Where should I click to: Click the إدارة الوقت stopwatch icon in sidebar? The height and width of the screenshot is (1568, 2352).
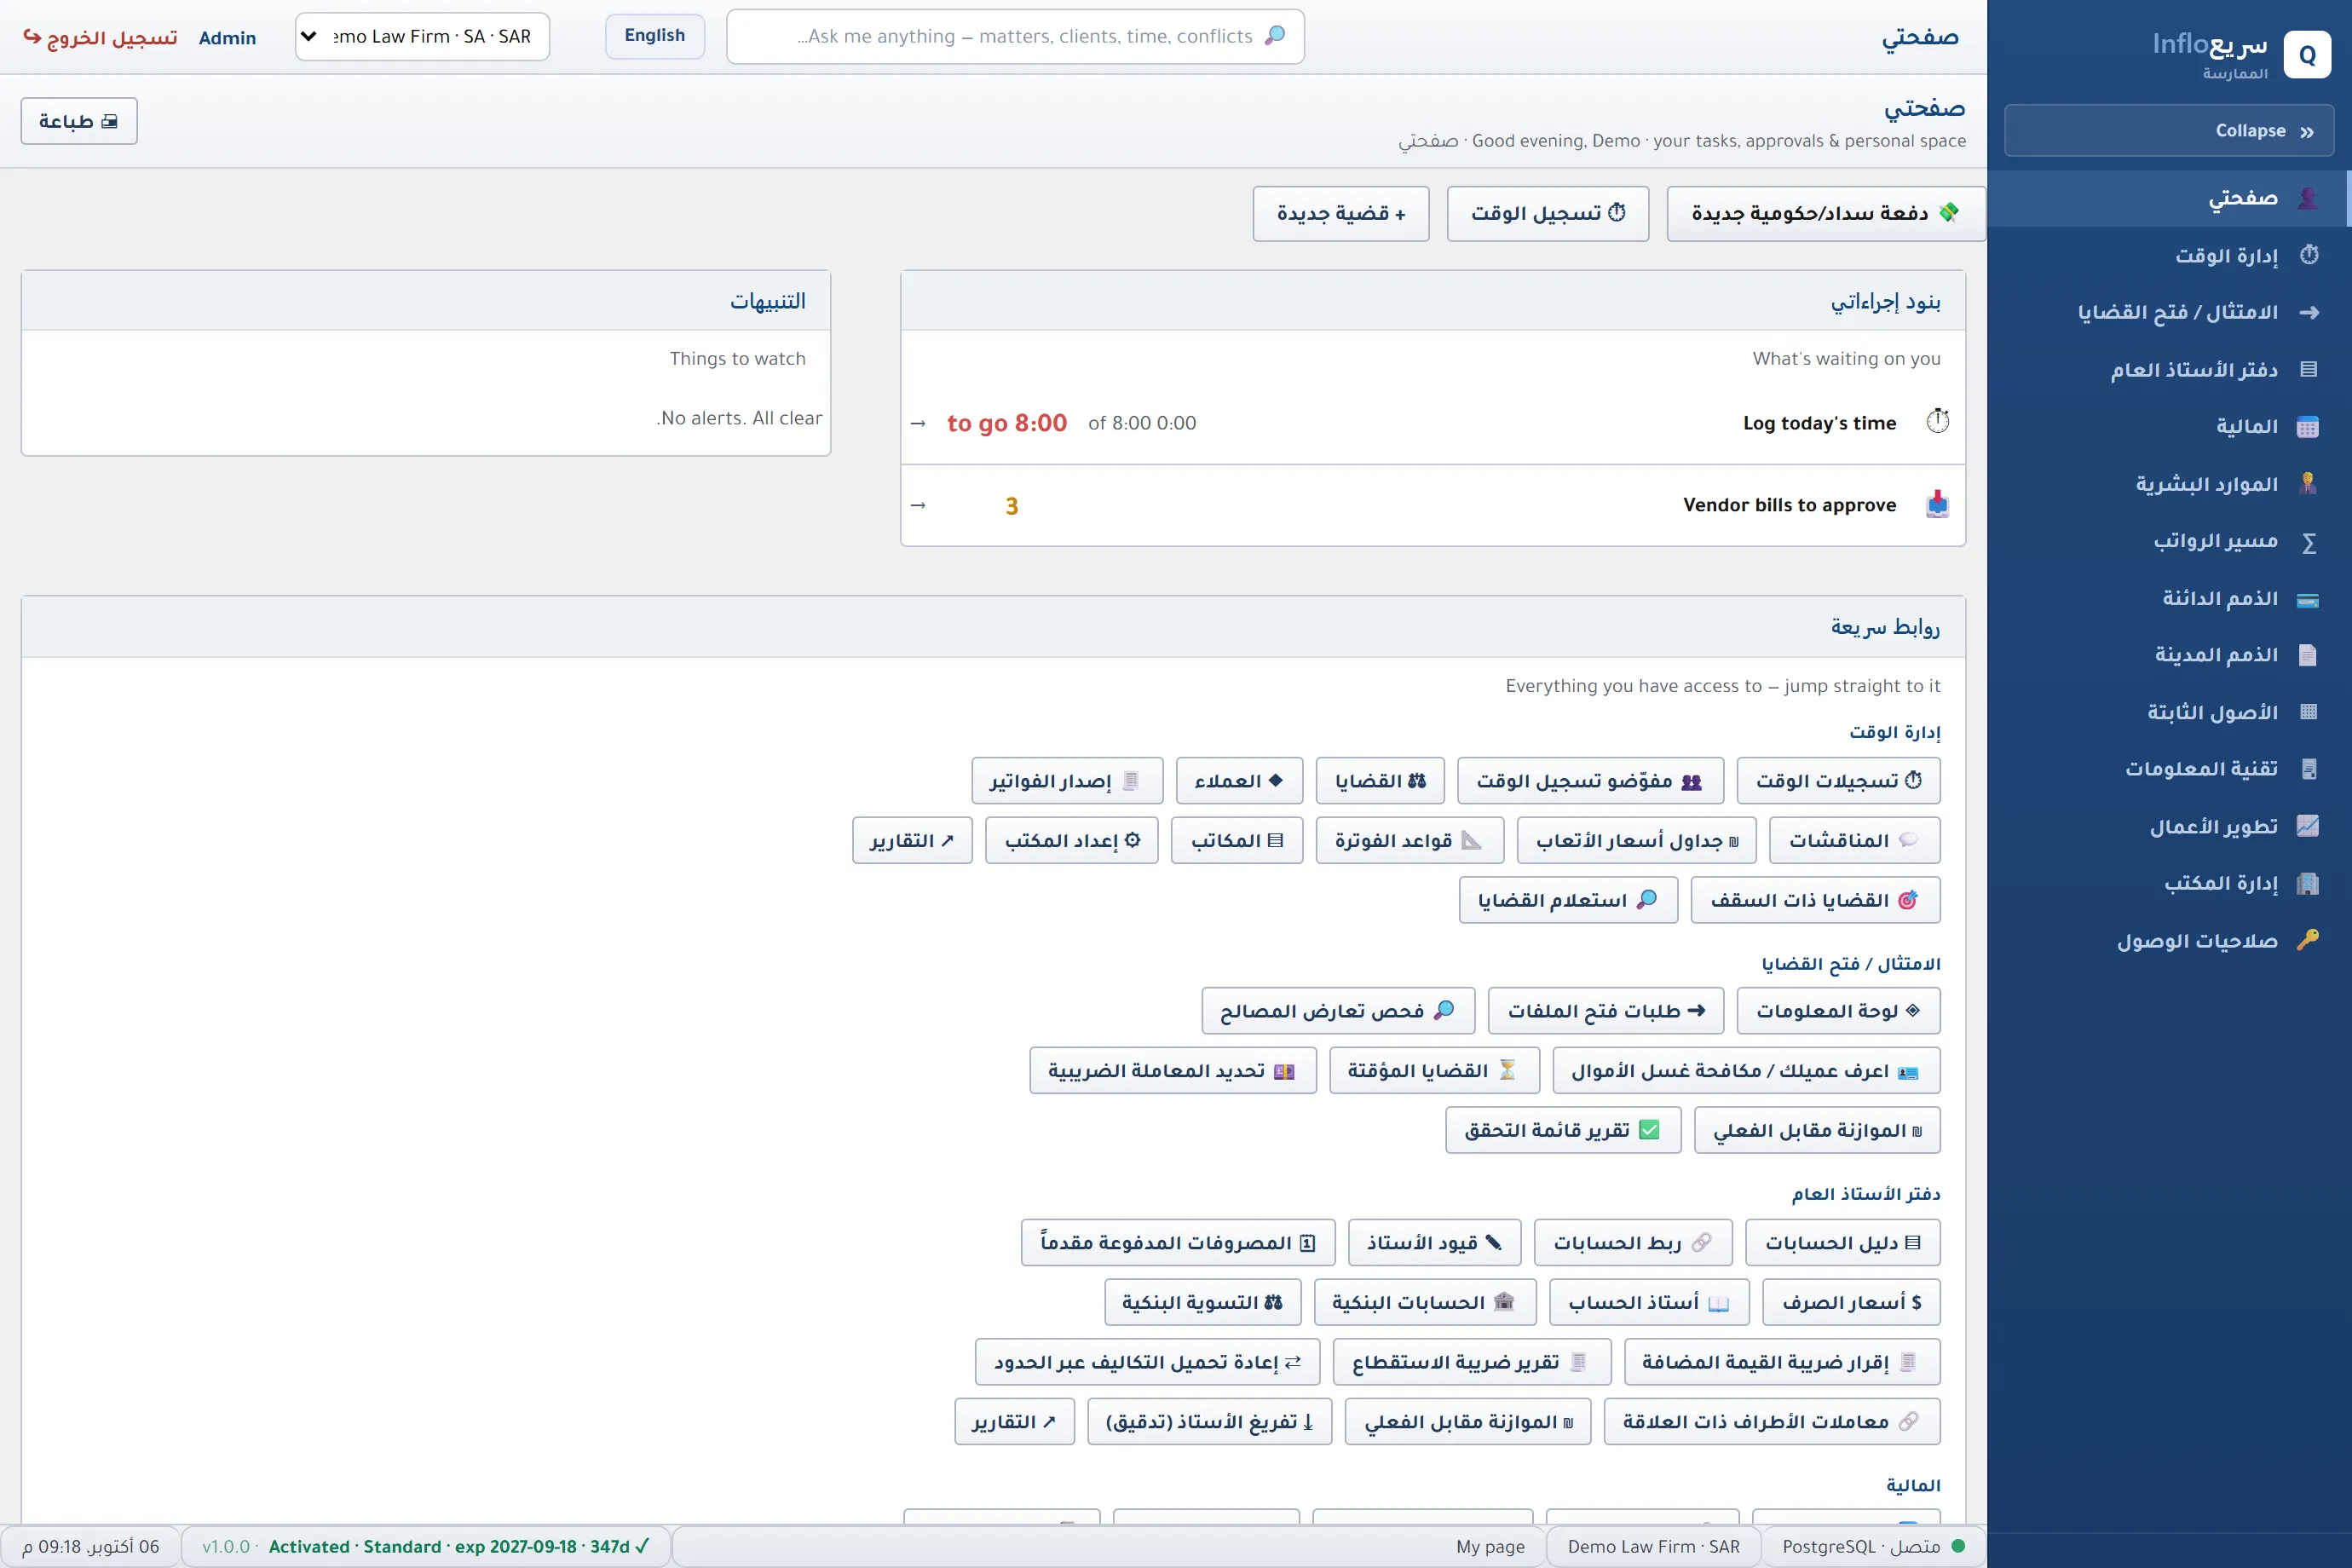(x=2308, y=255)
